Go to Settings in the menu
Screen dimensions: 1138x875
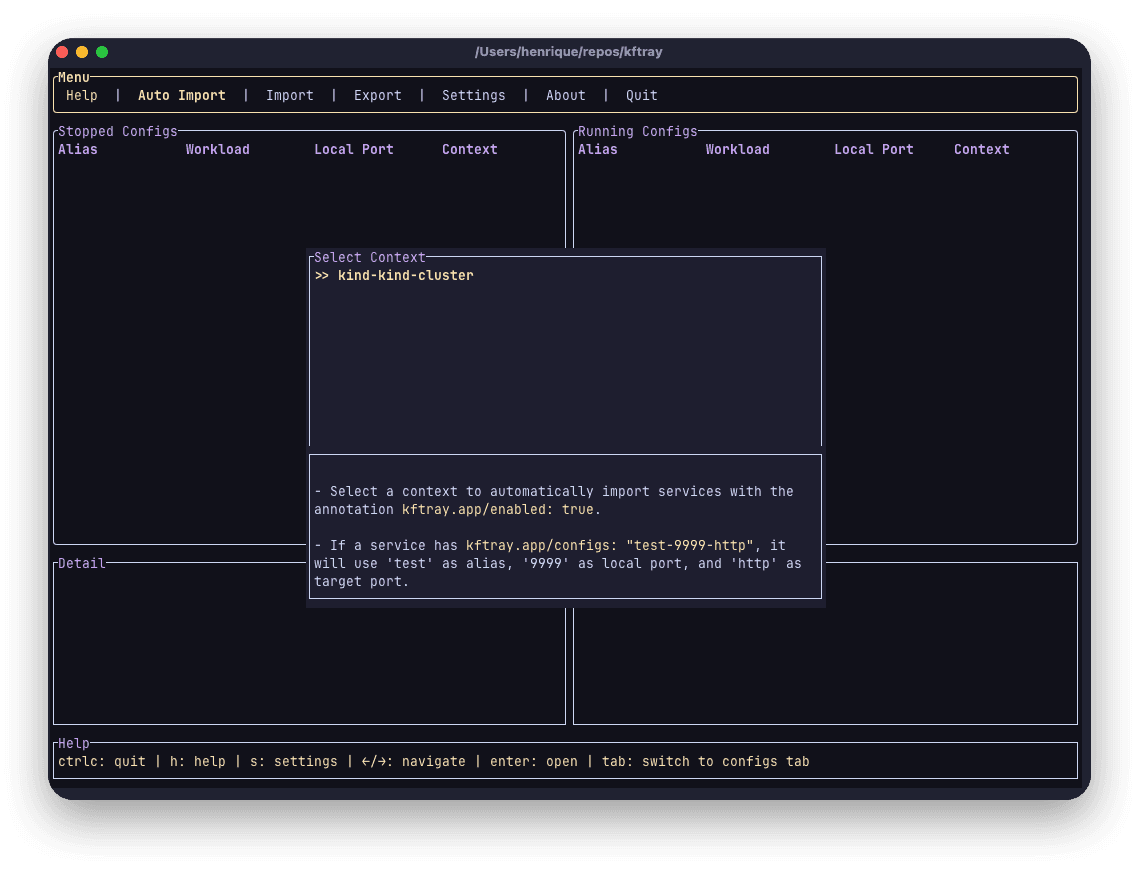tap(473, 95)
